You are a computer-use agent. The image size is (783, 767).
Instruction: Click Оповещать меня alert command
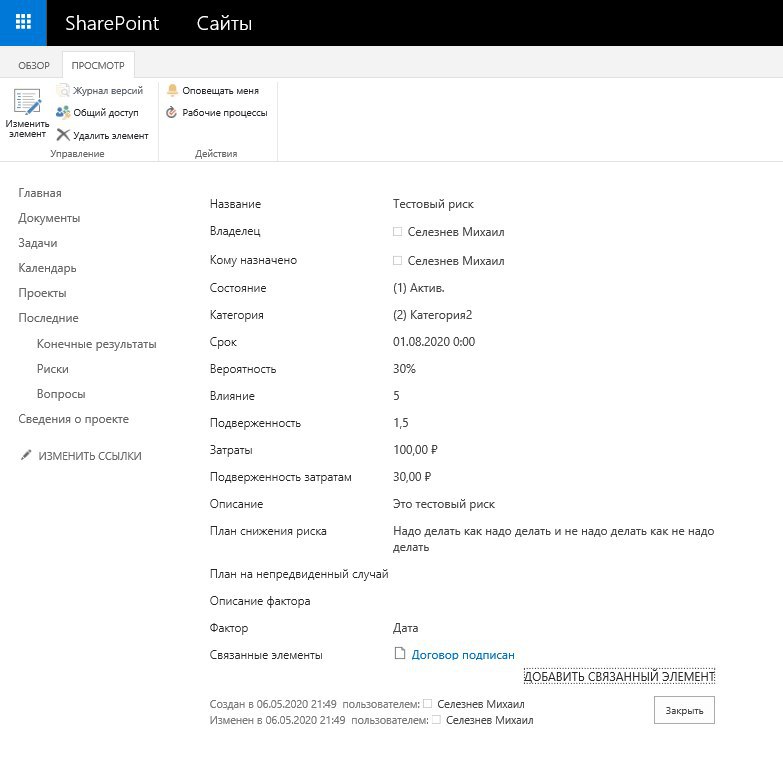[x=213, y=90]
